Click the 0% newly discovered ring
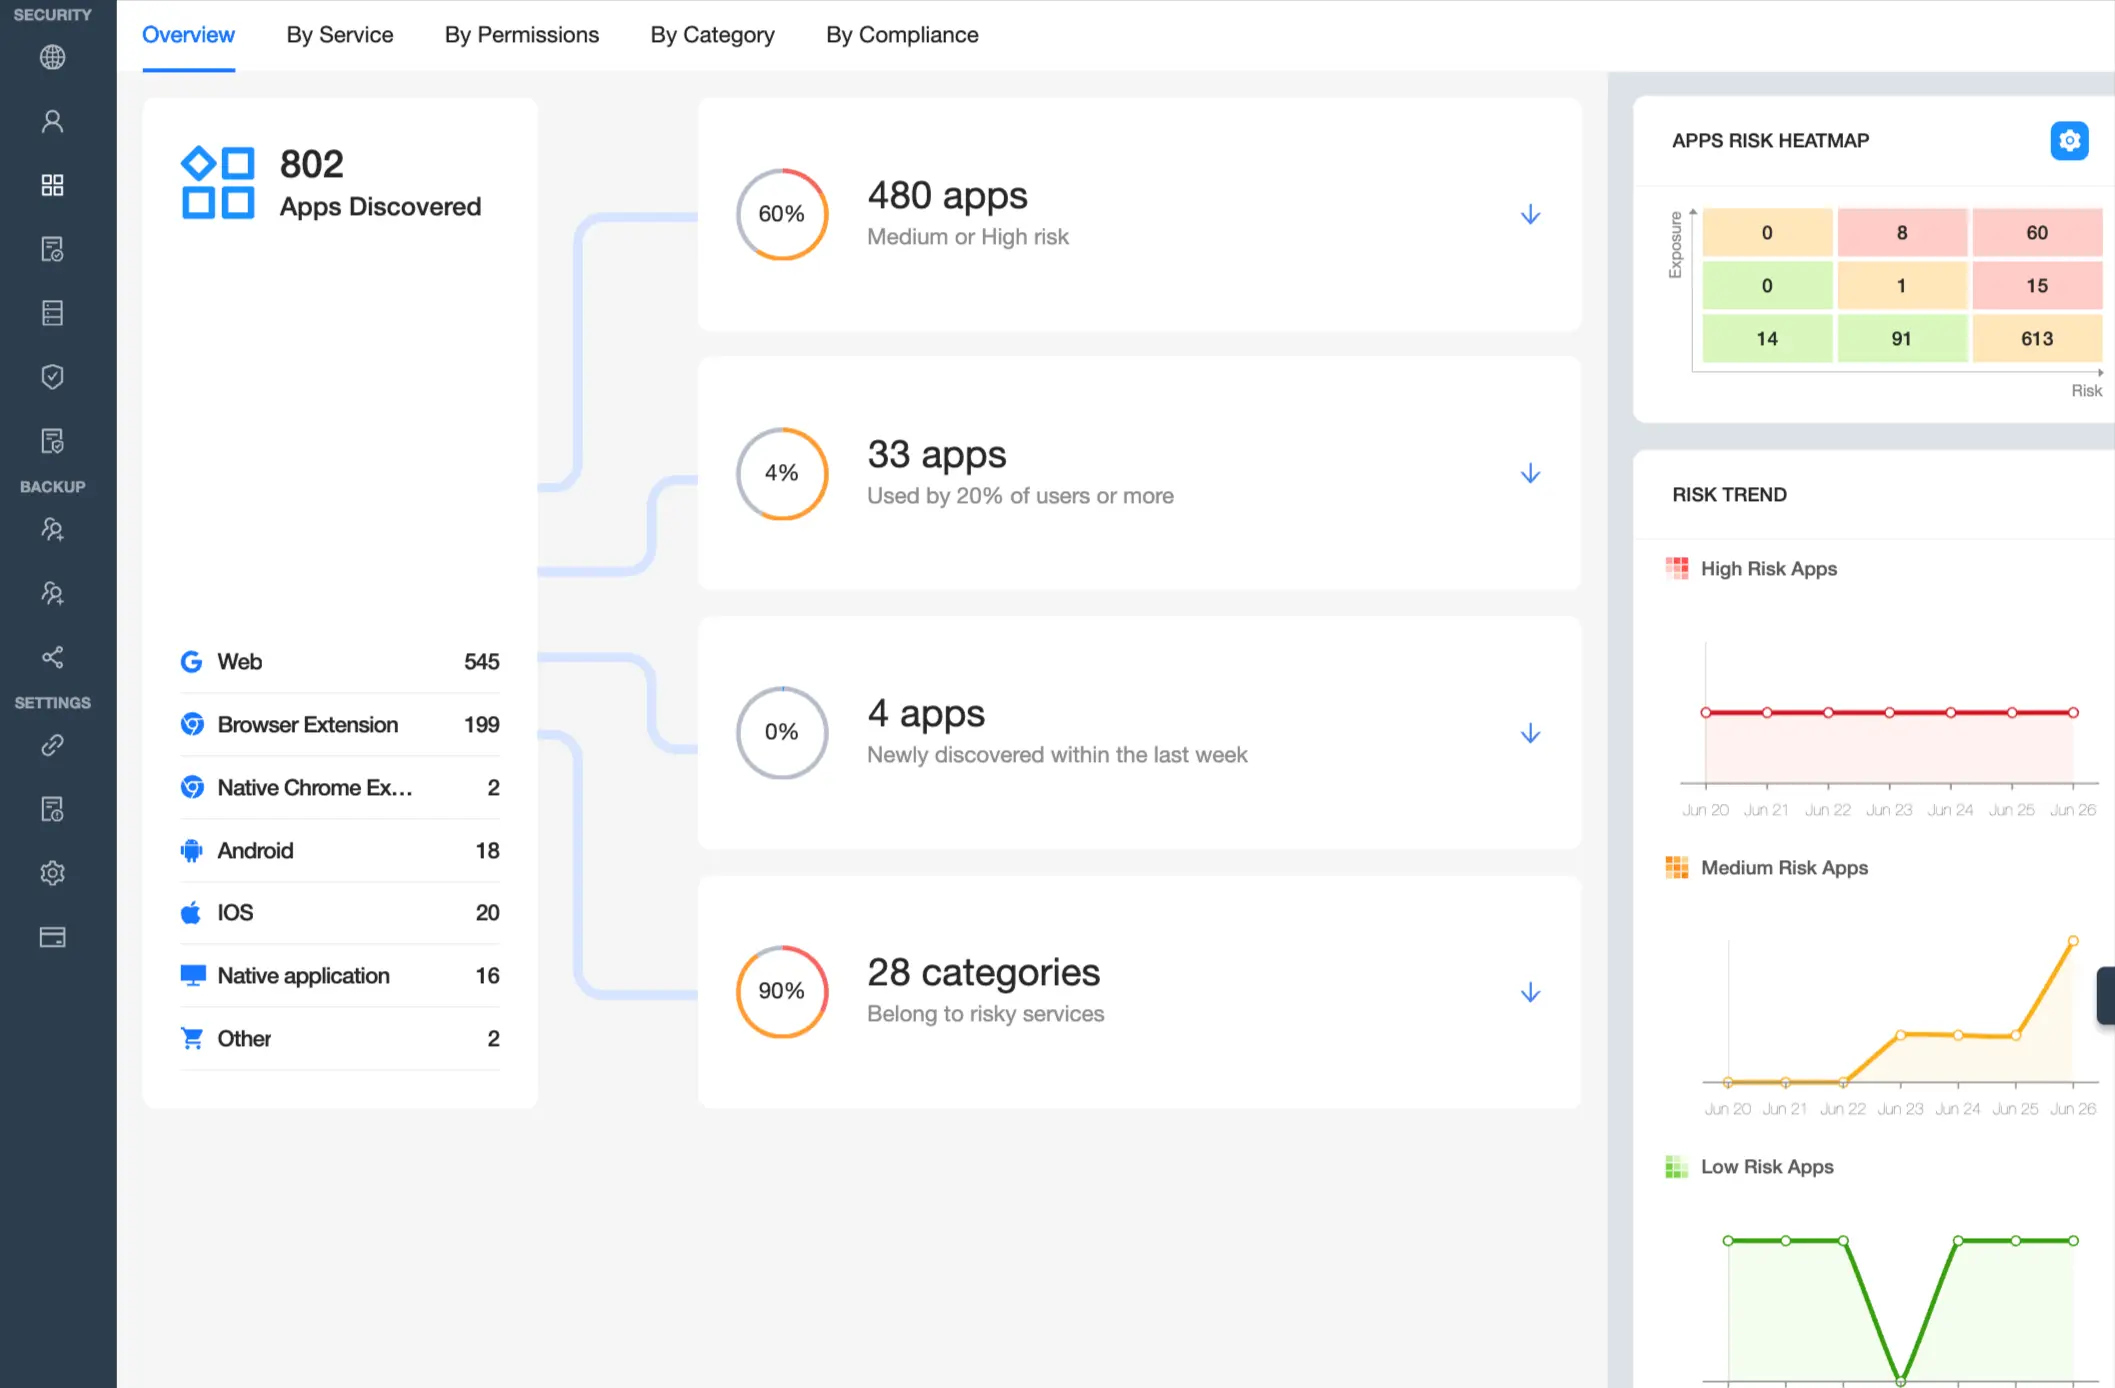Screen dimensions: 2115x1388 coord(782,732)
